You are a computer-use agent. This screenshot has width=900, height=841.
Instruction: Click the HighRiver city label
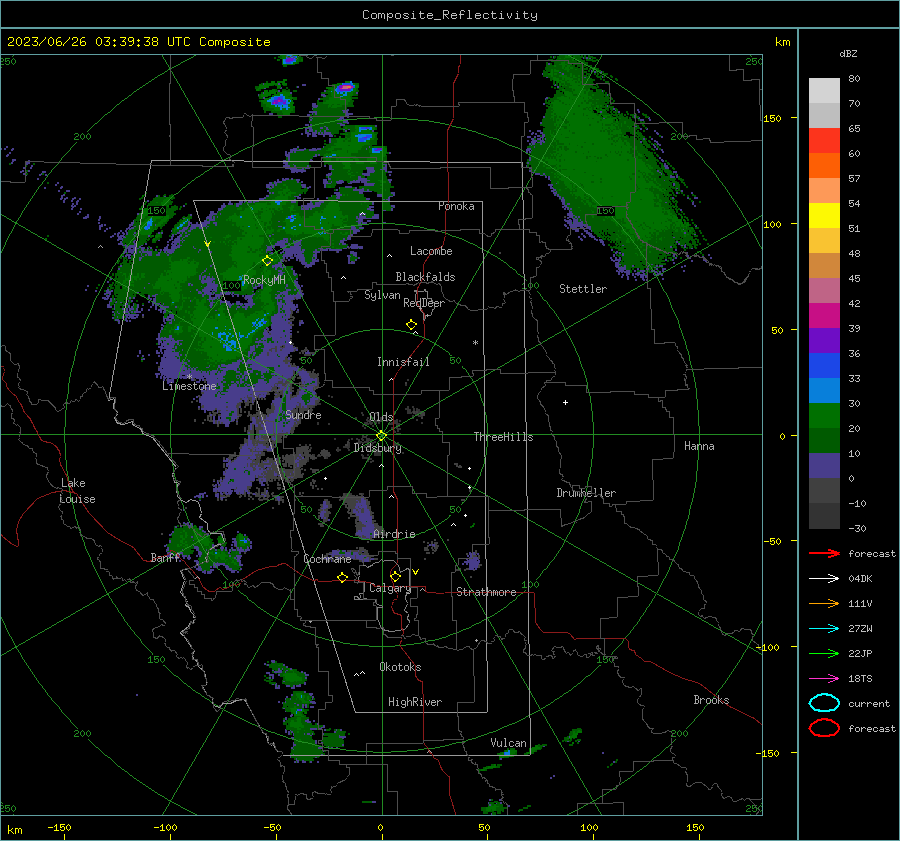pos(415,702)
